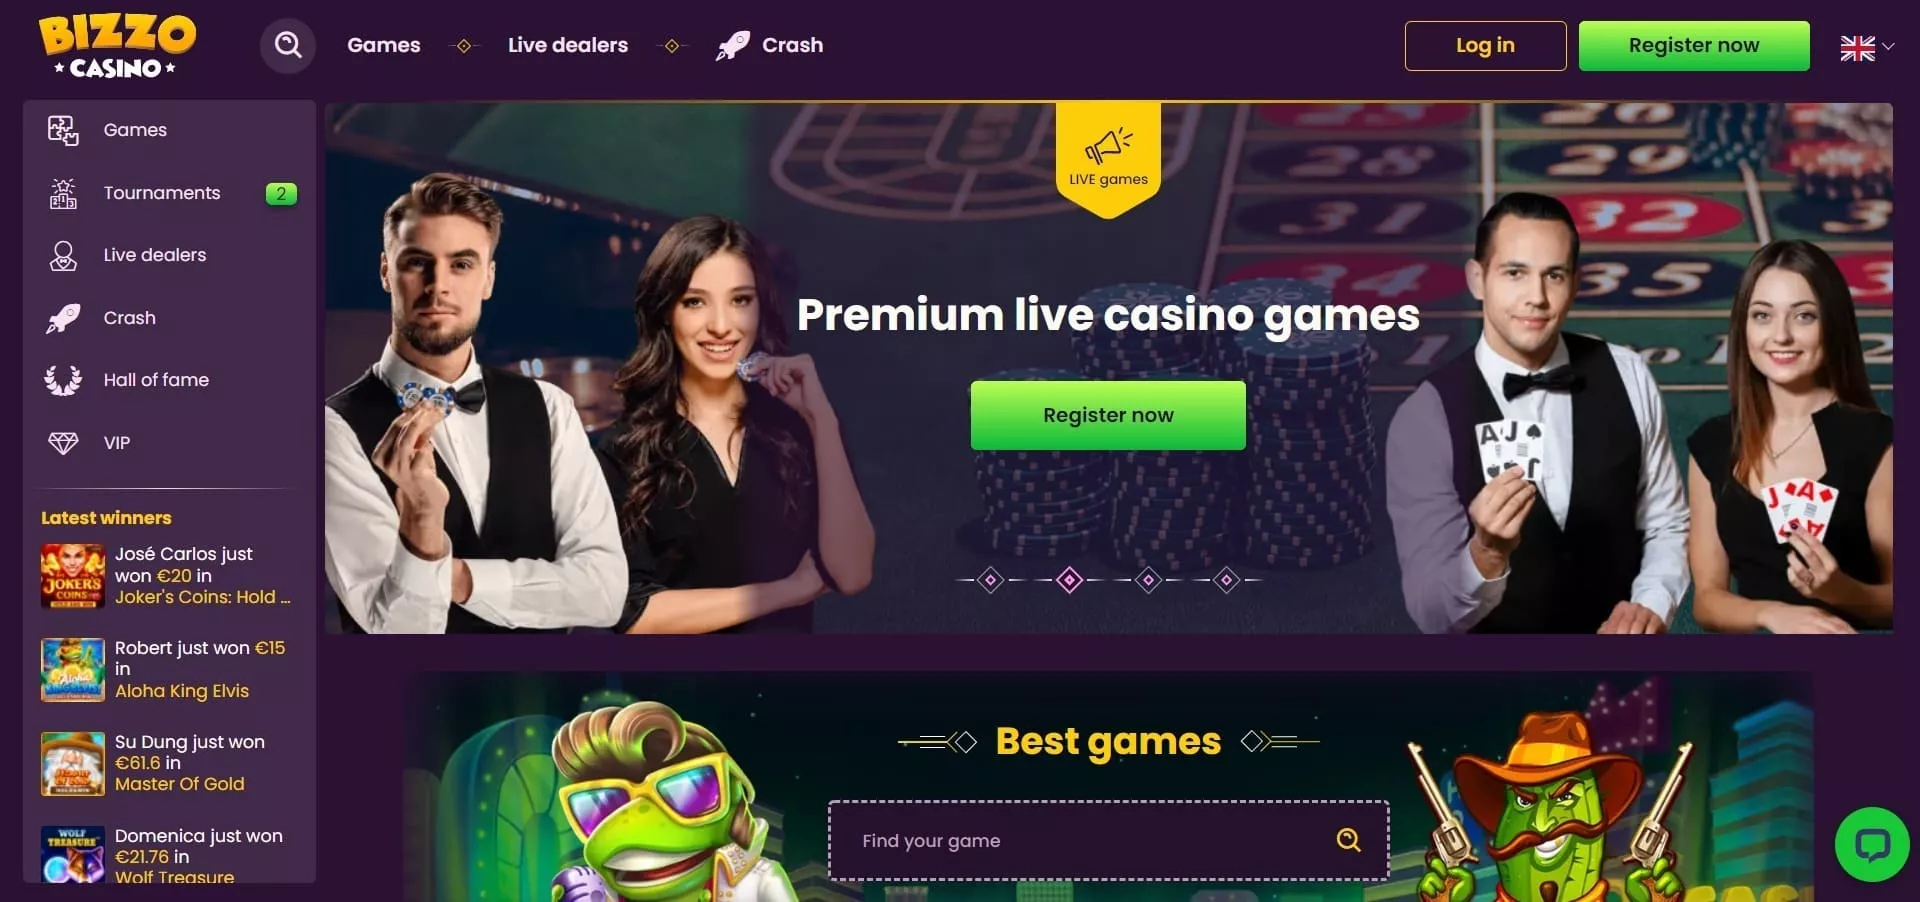This screenshot has width=1920, height=902.
Task: Click the Log in button
Action: [x=1485, y=46]
